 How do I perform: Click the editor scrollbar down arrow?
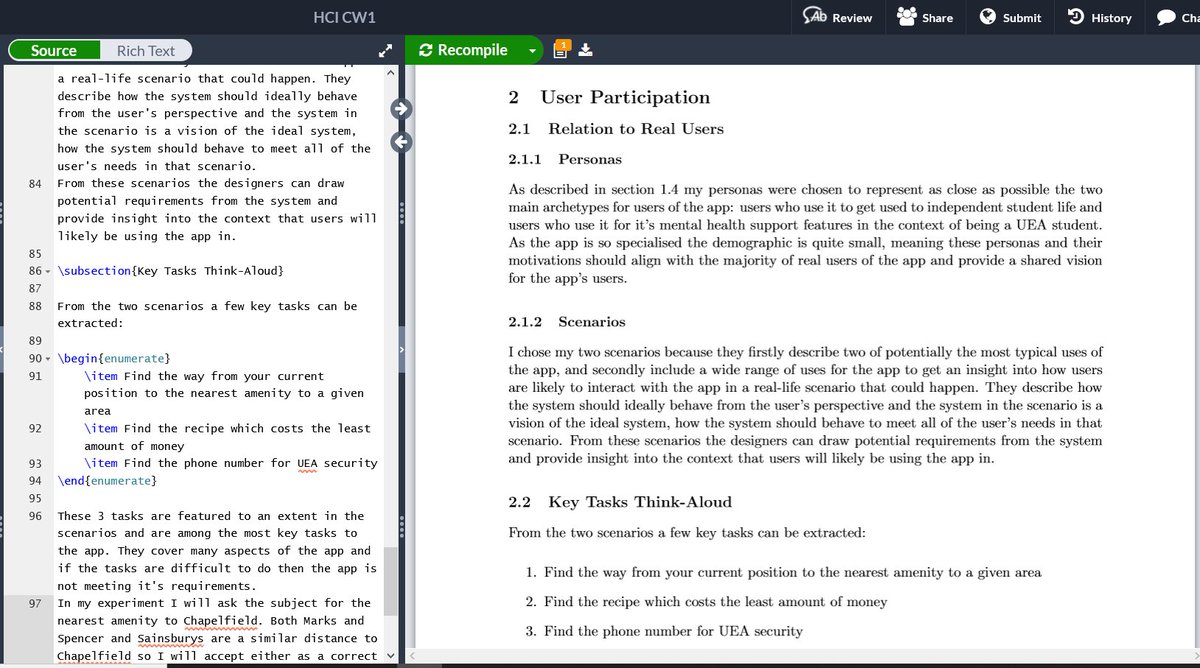[x=390, y=656]
